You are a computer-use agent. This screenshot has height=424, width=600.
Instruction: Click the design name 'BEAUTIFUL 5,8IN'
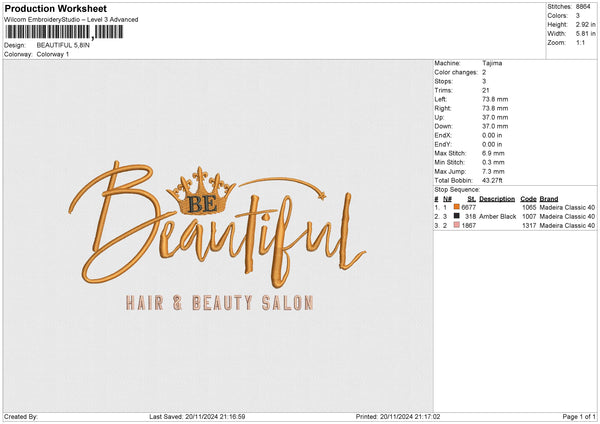(63, 45)
